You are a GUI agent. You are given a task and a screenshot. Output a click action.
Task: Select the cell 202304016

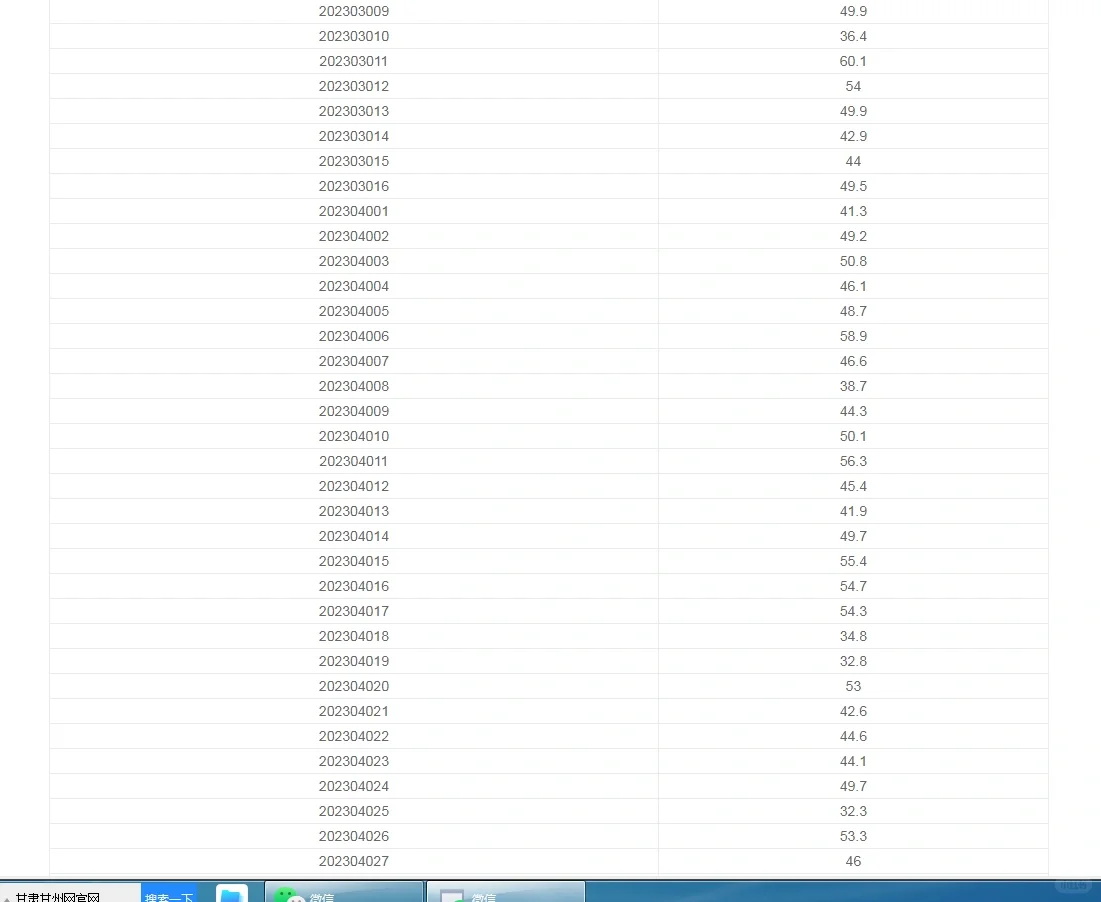[354, 586]
